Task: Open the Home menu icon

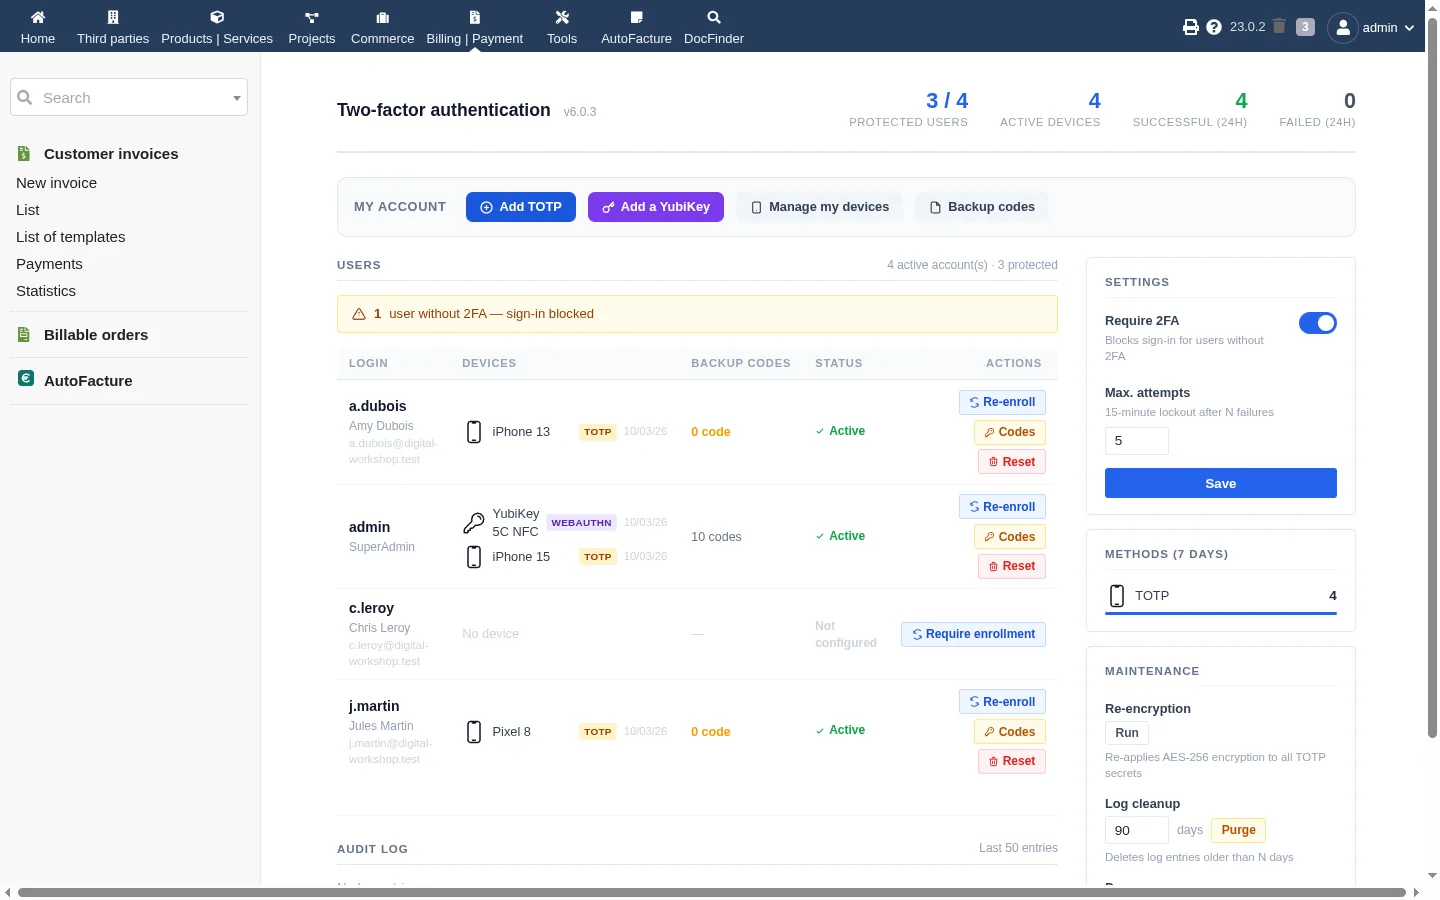Action: 38,17
